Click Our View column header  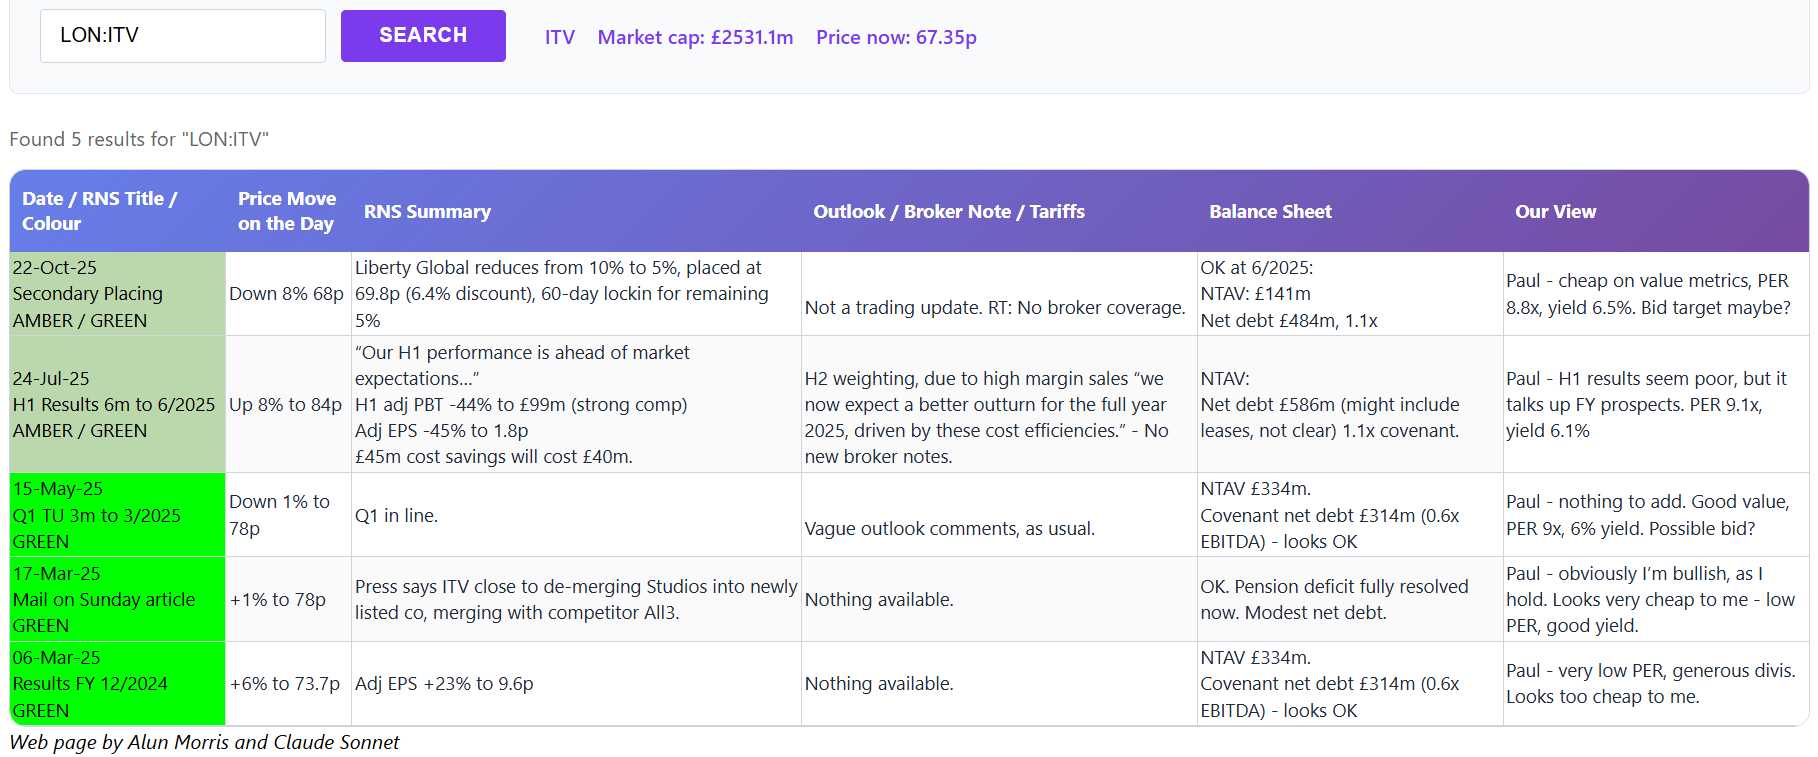[x=1555, y=211]
